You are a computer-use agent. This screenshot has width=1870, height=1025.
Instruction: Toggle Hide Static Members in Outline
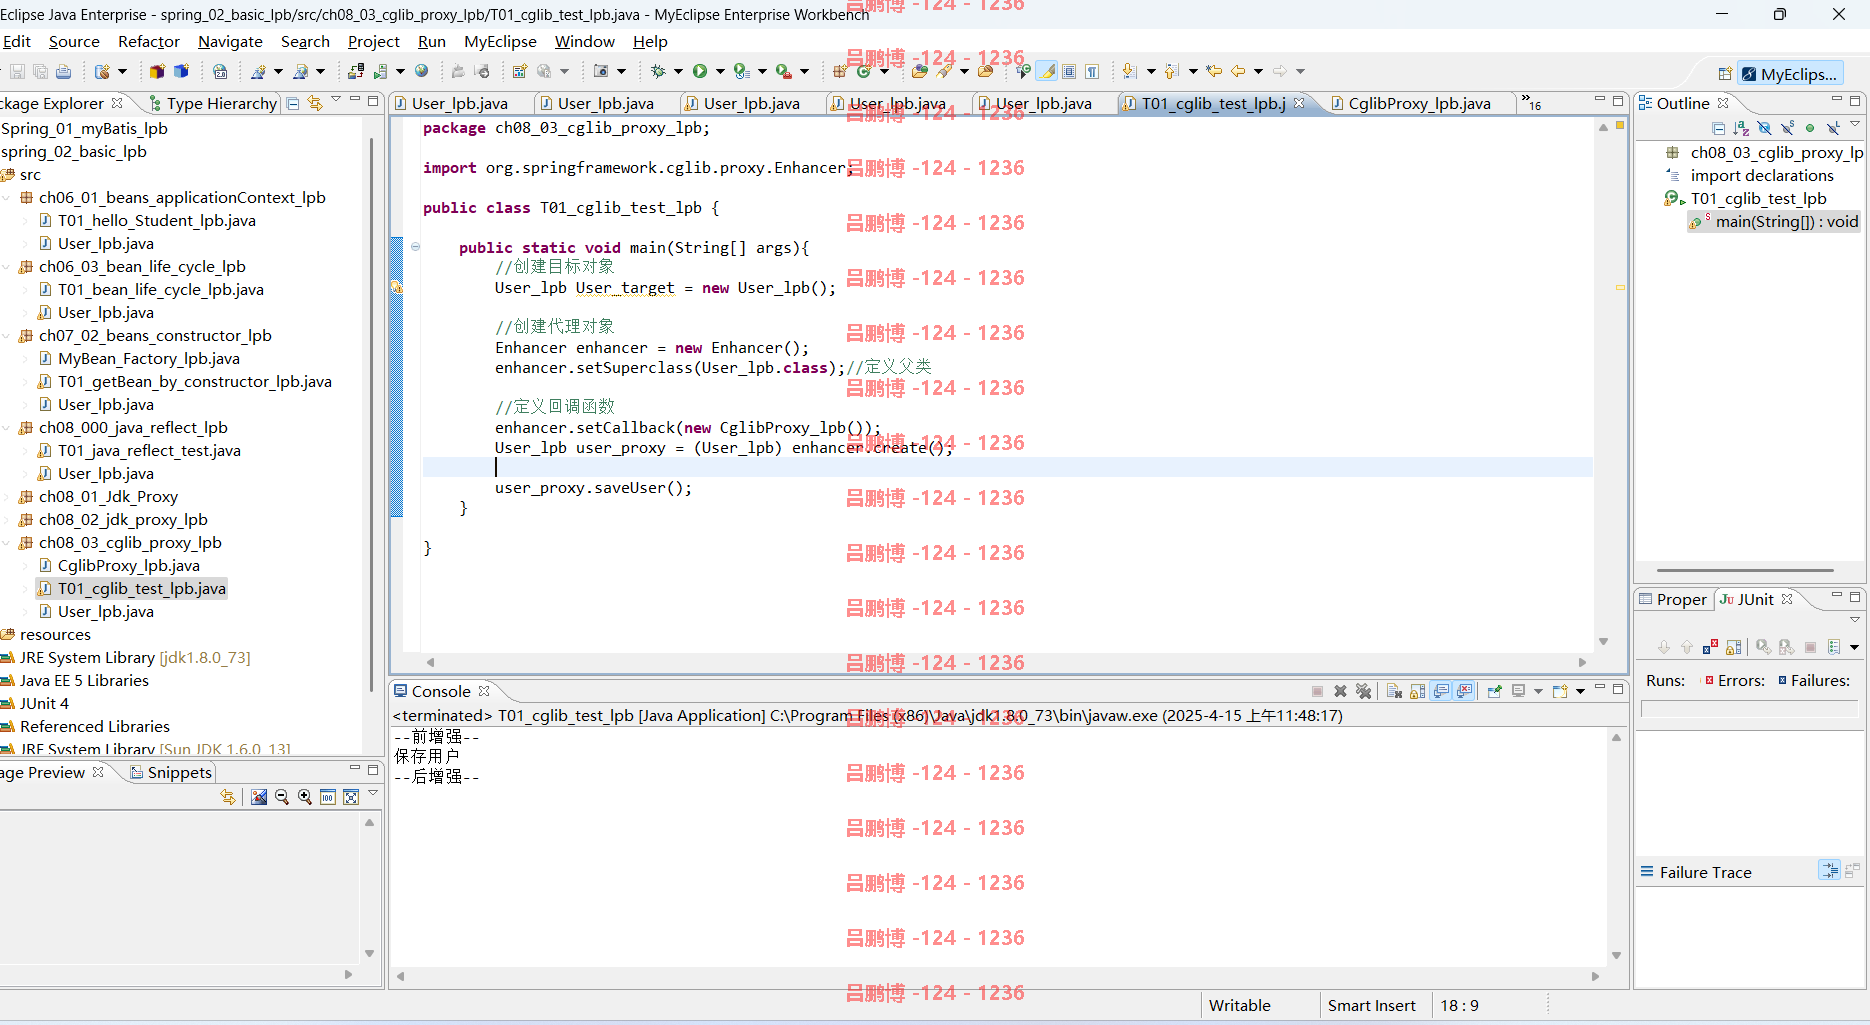[1787, 128]
